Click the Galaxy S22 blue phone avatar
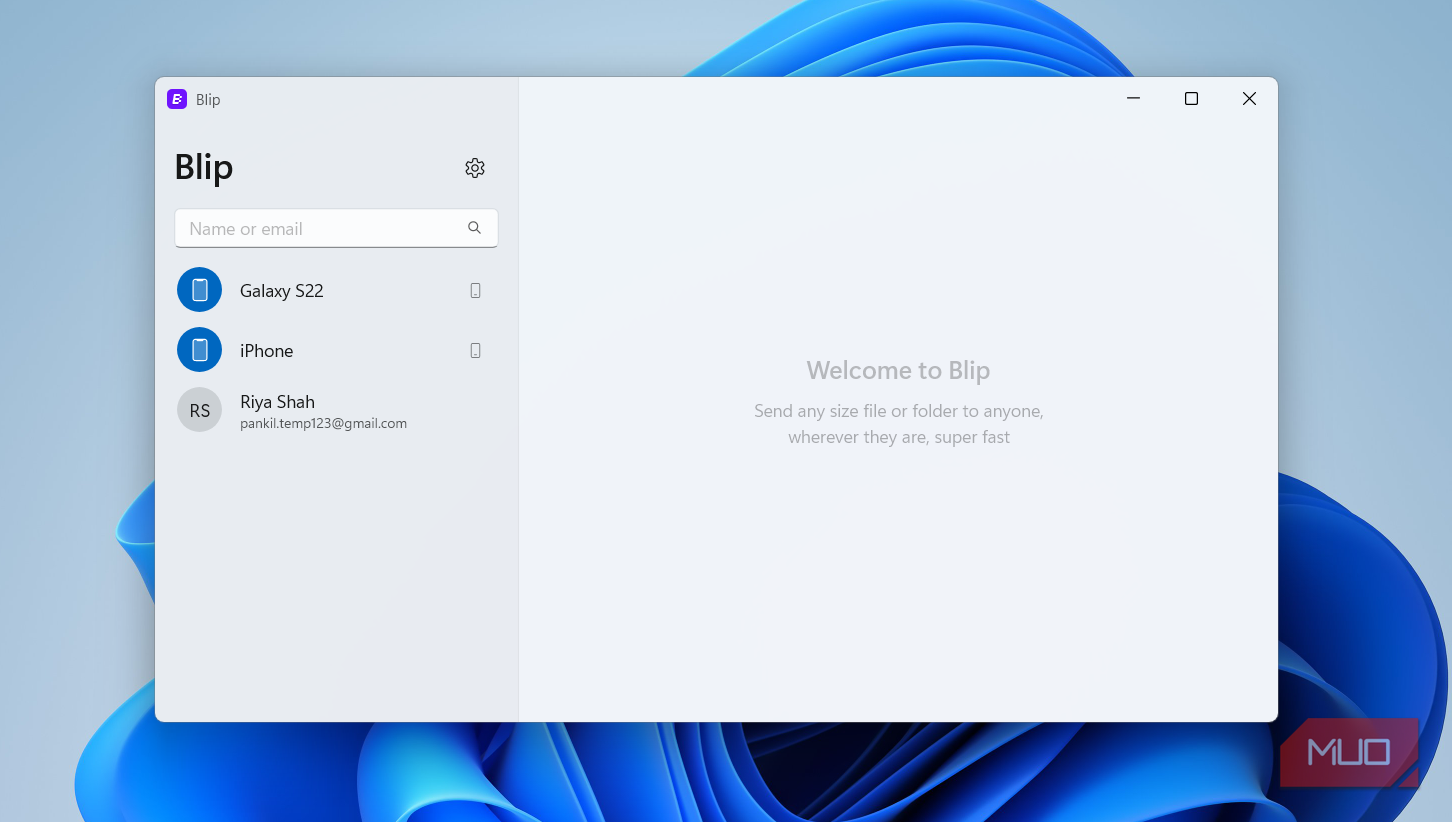Screen dimensions: 1452x822 [199, 290]
